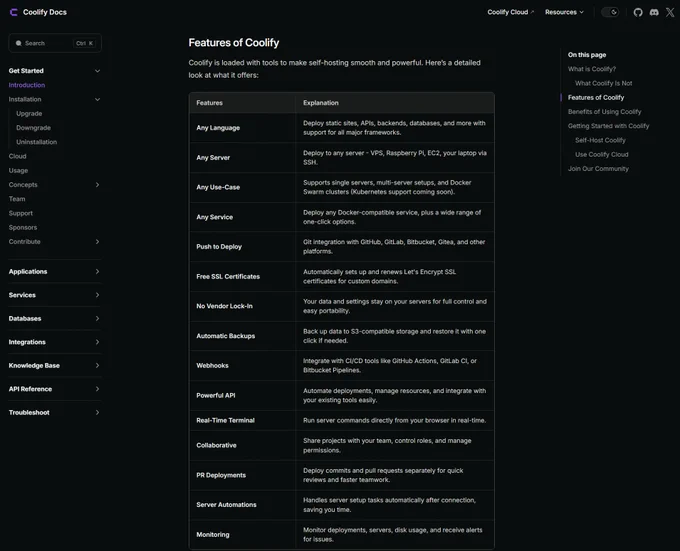Open the Databases section label
This screenshot has width=680, height=551.
(25, 318)
